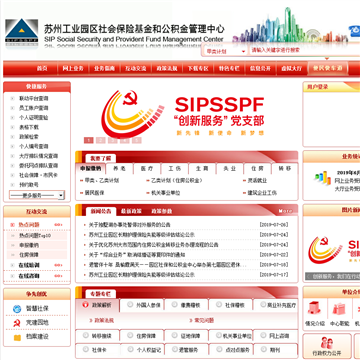This screenshot has height=360, width=360.
Task: Open the red building icon under 单位介绍
Action: point(314,308)
